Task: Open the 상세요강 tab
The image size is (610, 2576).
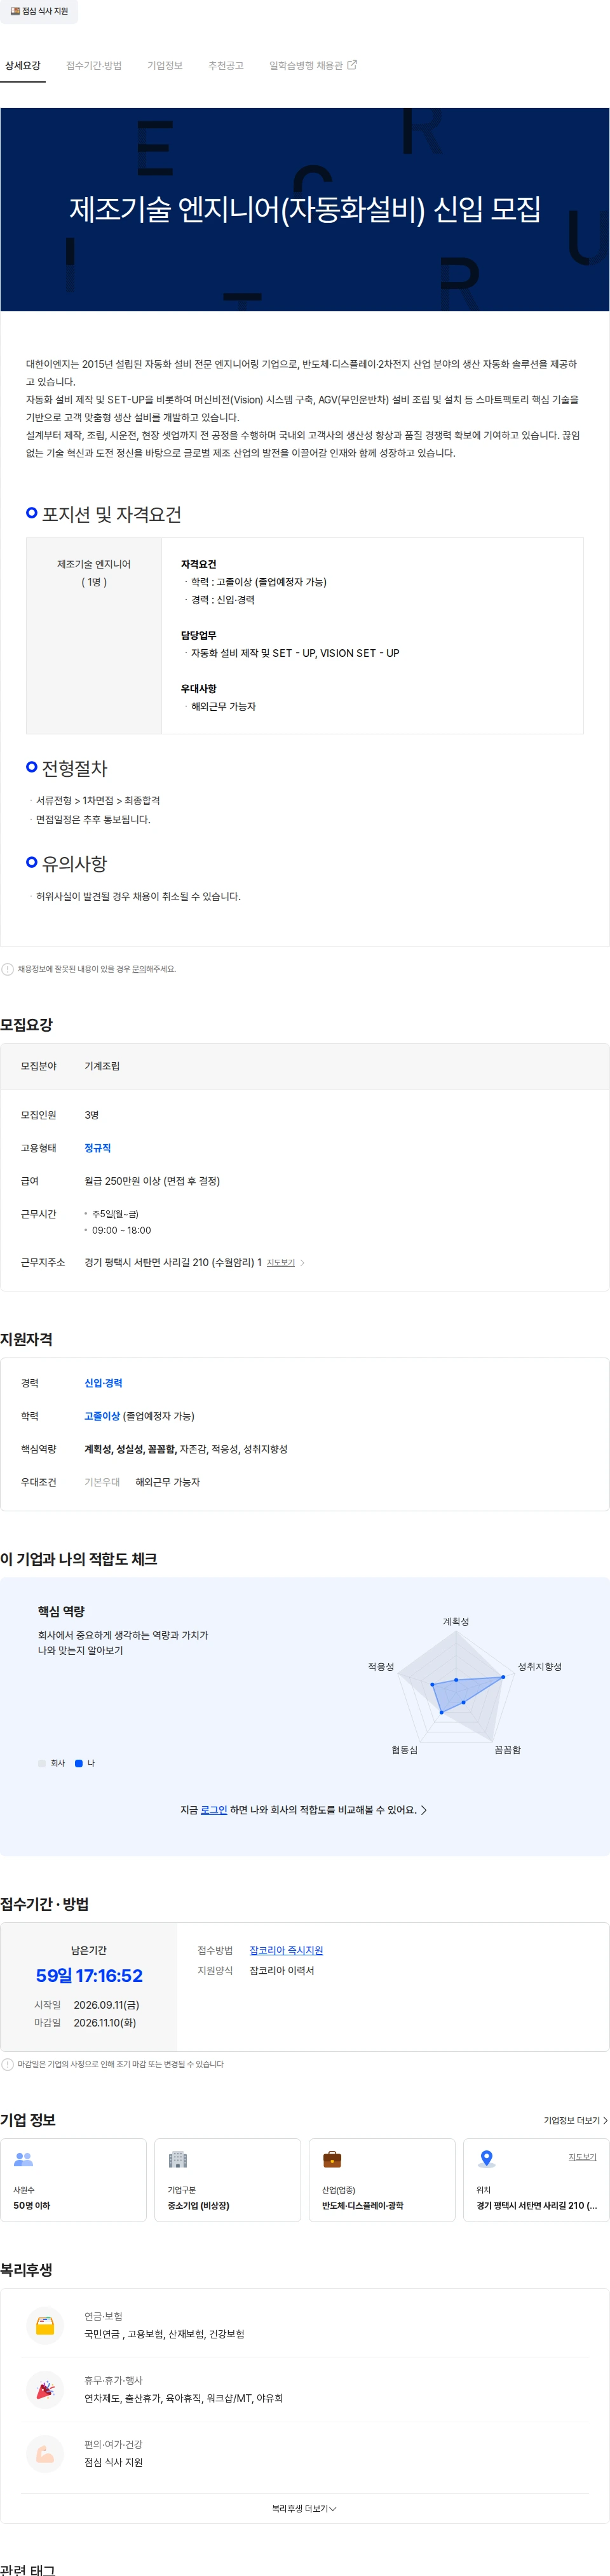Action: (x=23, y=65)
